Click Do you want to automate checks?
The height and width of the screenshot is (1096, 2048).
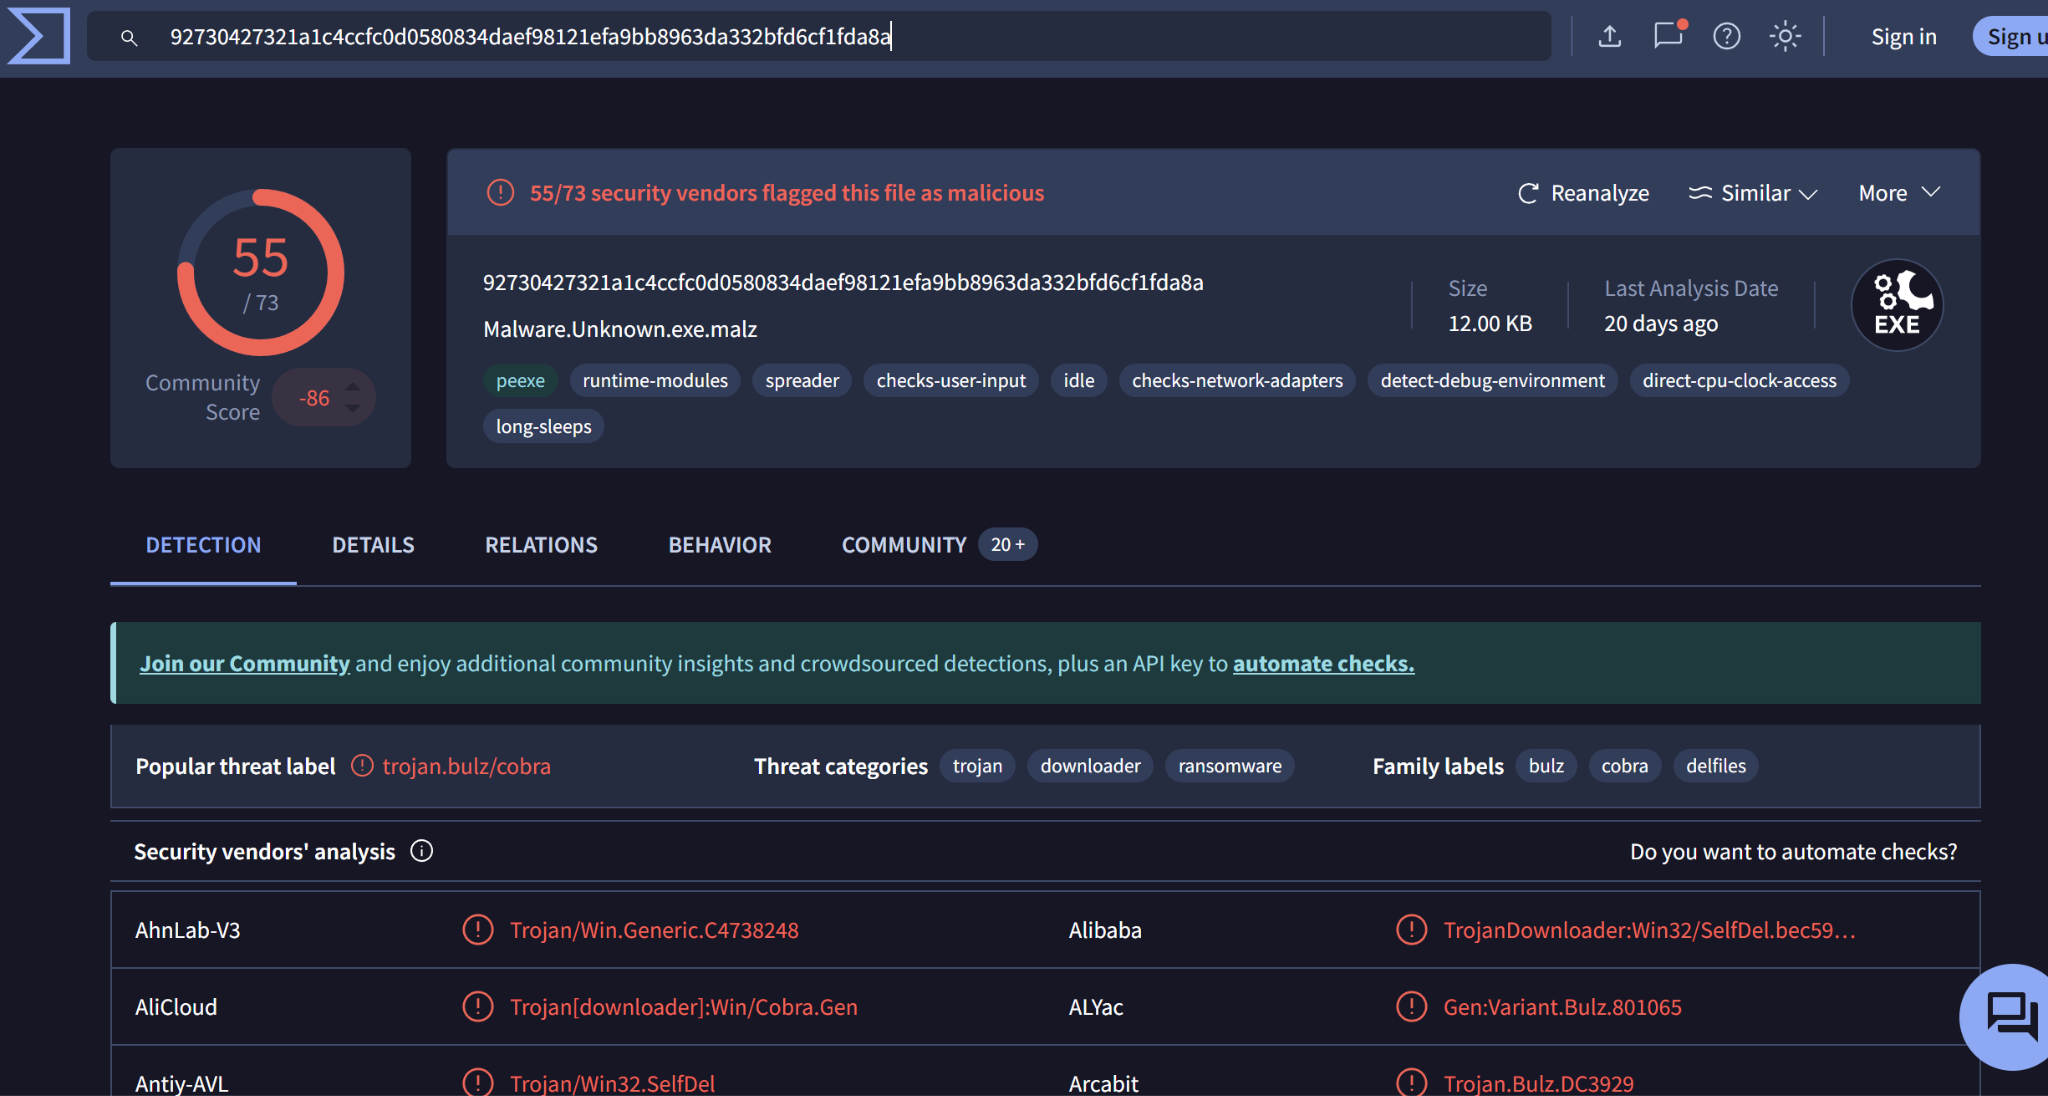1793,852
